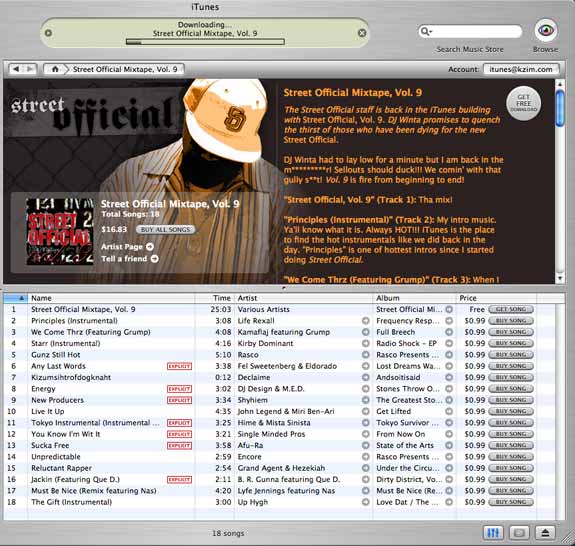575x546 pixels.
Task: Click the itunes@kzim.com account button
Action: coord(521,69)
